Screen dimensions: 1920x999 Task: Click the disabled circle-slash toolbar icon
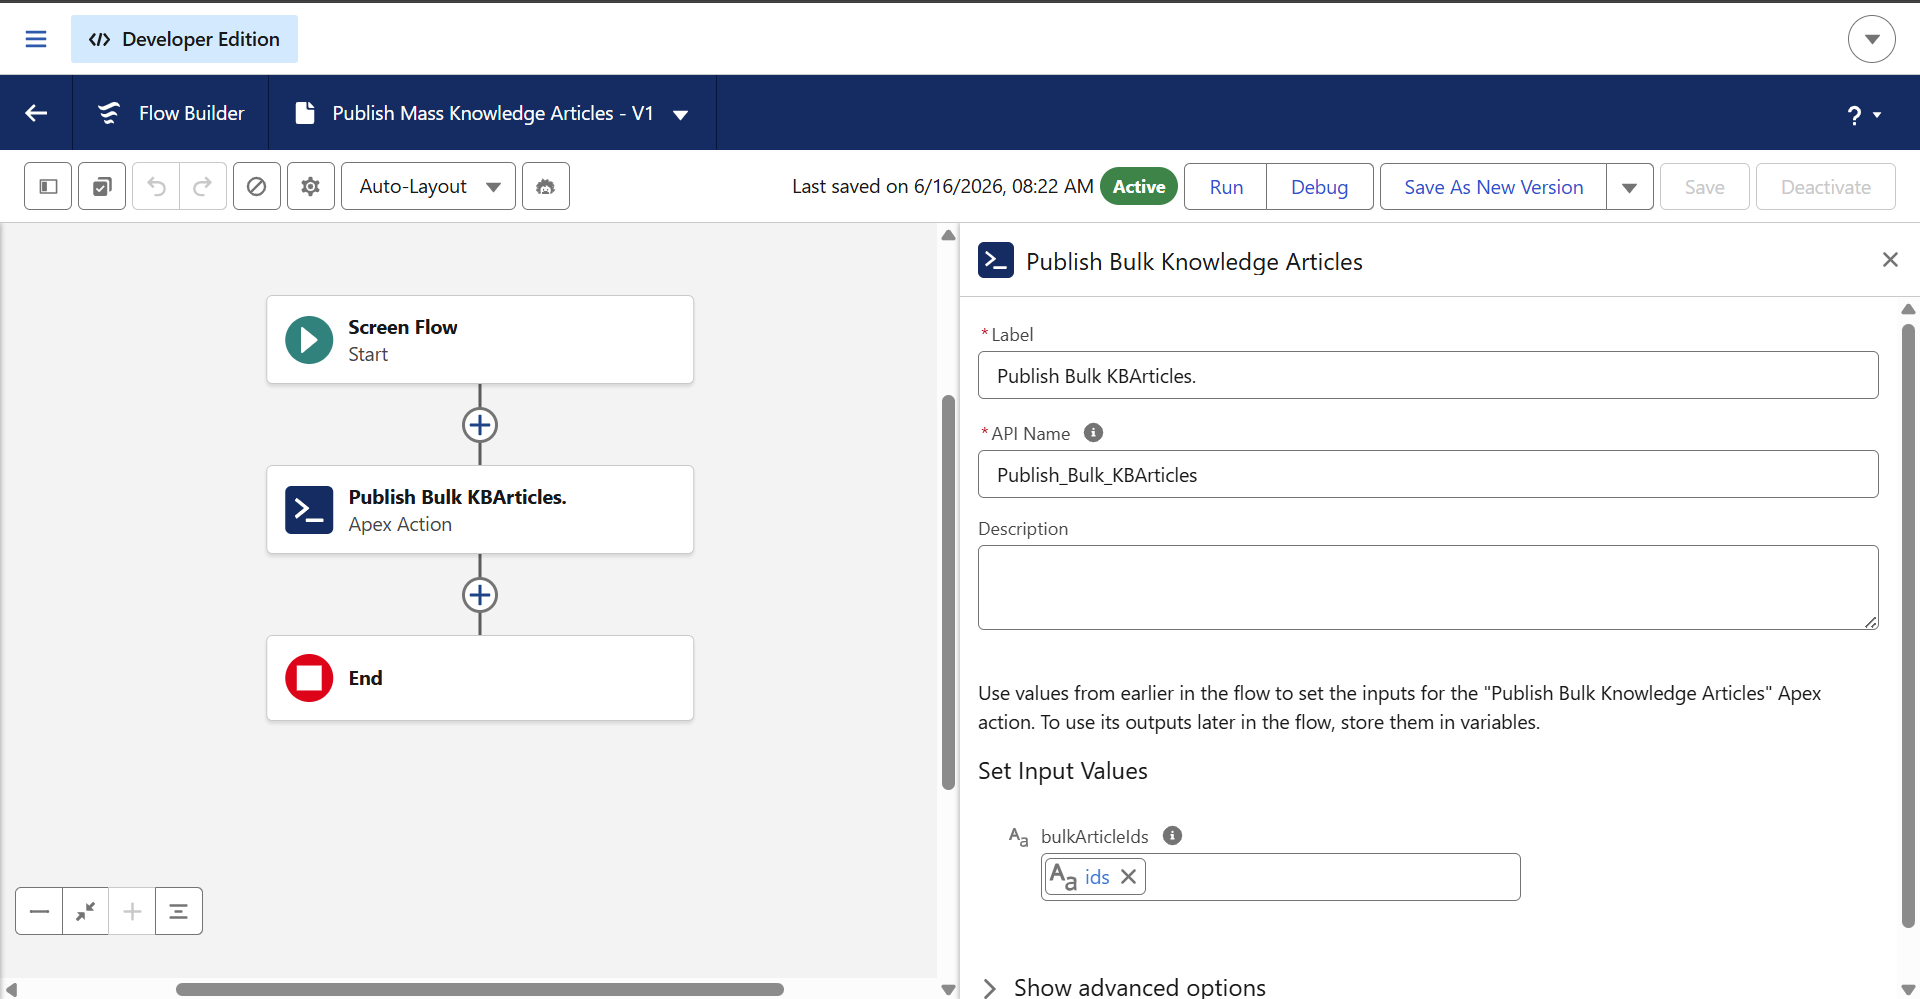256,186
